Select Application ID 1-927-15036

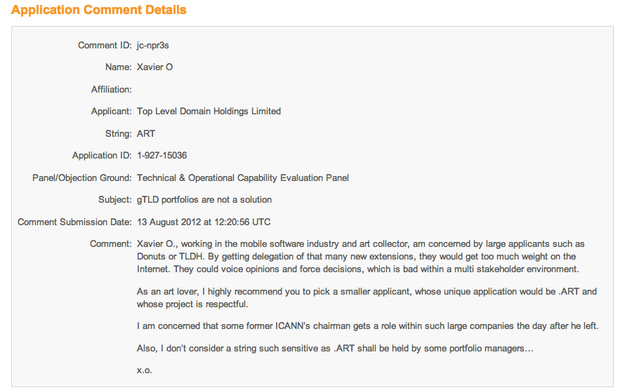pos(162,156)
